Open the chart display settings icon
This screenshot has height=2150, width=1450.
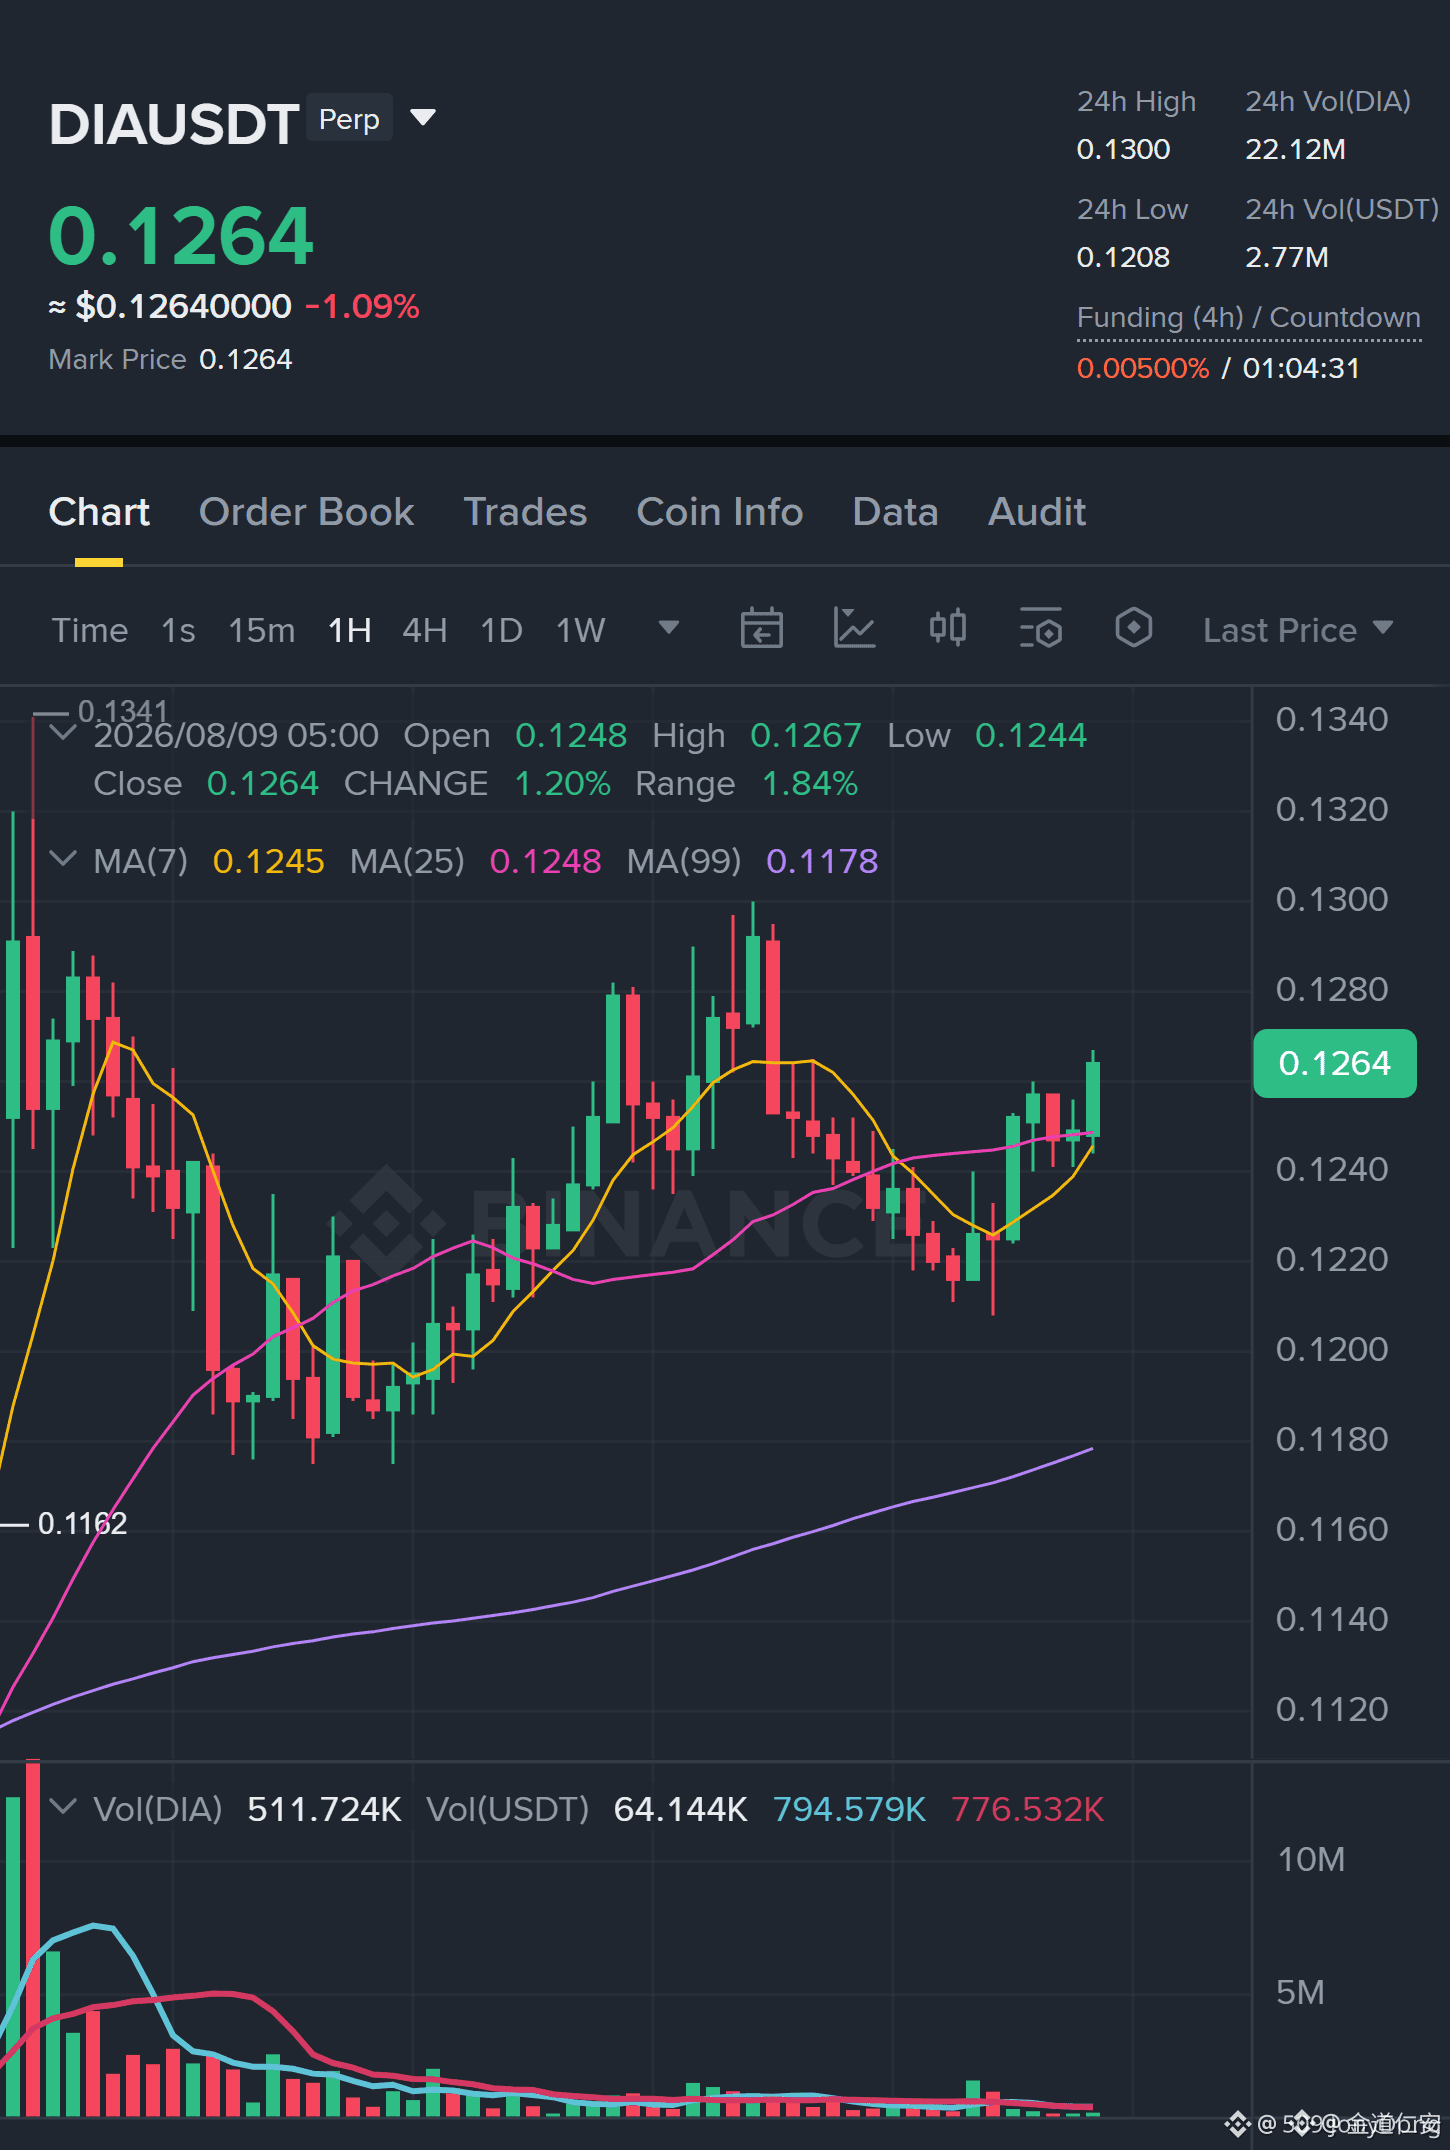click(x=1040, y=629)
